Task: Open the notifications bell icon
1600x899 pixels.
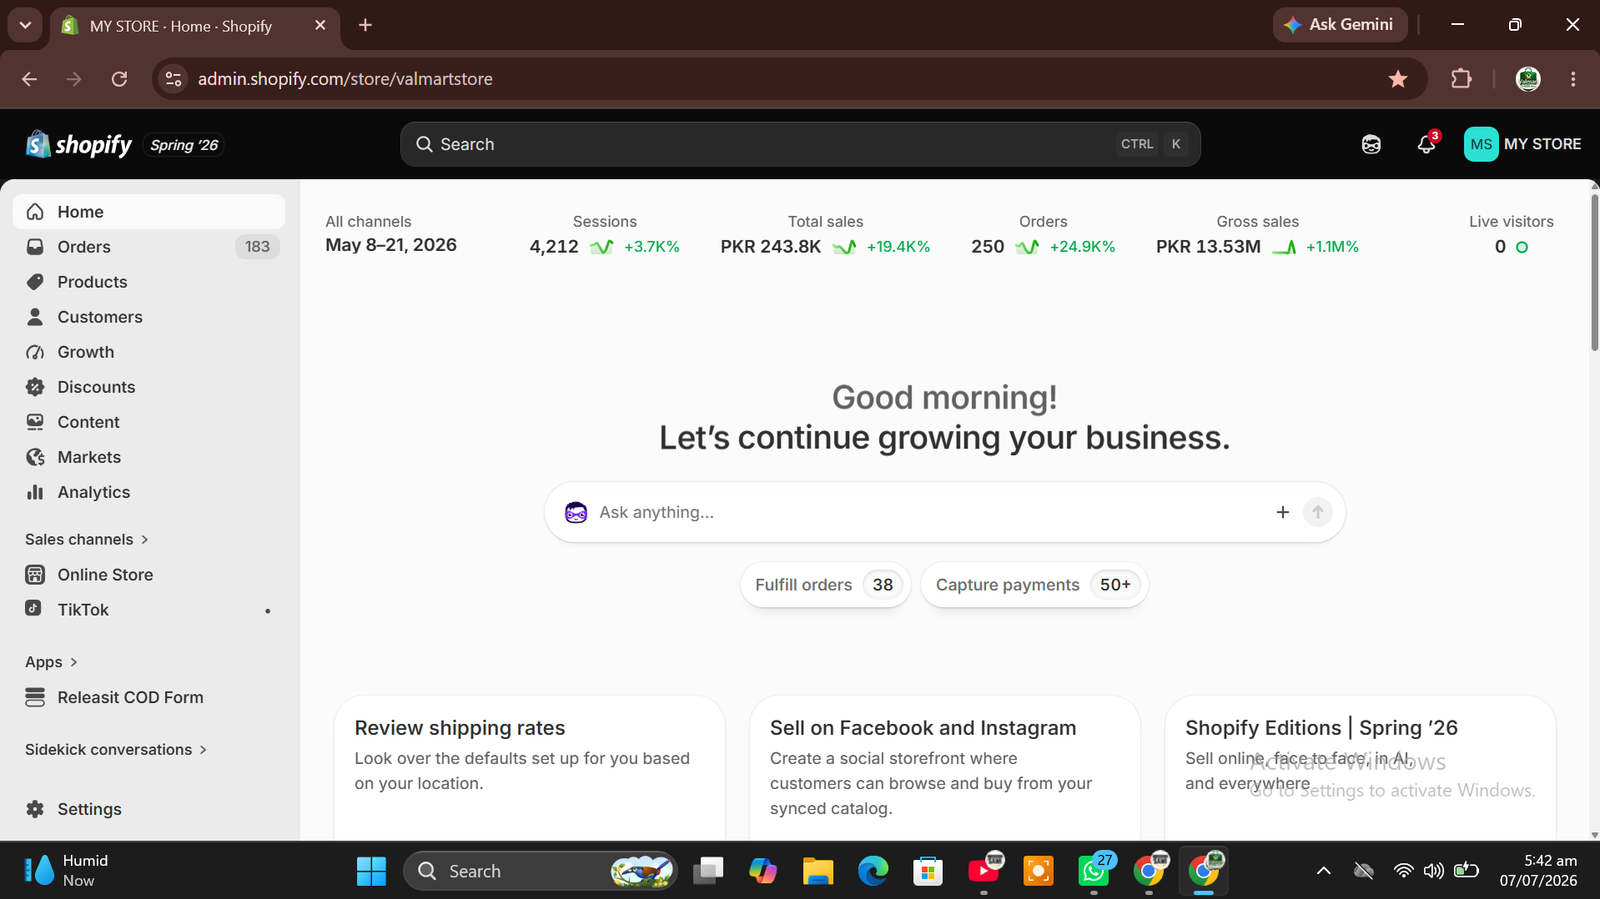Action: click(1427, 144)
